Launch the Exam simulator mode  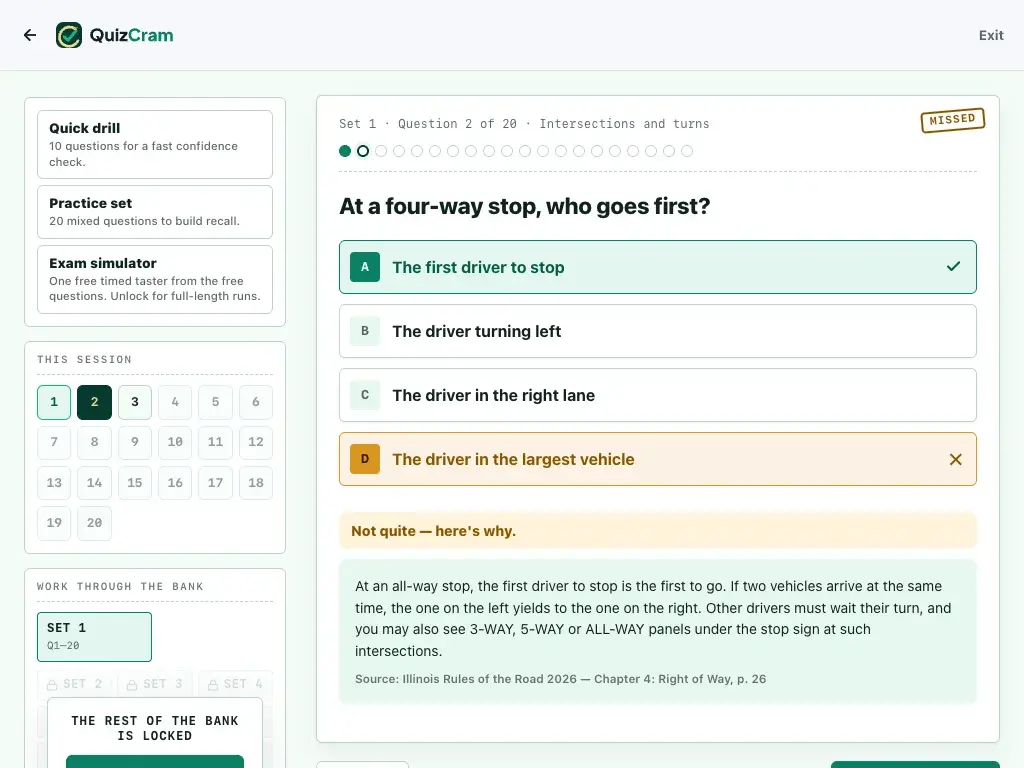[155, 280]
